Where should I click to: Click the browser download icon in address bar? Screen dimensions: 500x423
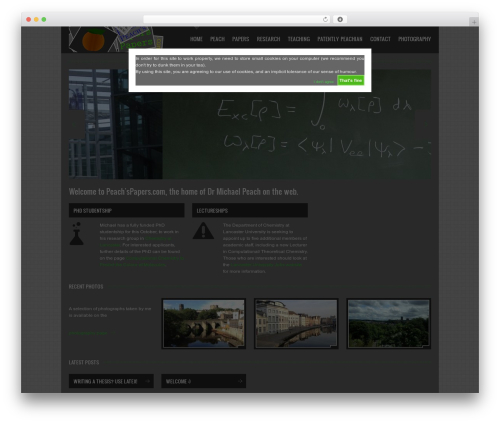coord(340,19)
